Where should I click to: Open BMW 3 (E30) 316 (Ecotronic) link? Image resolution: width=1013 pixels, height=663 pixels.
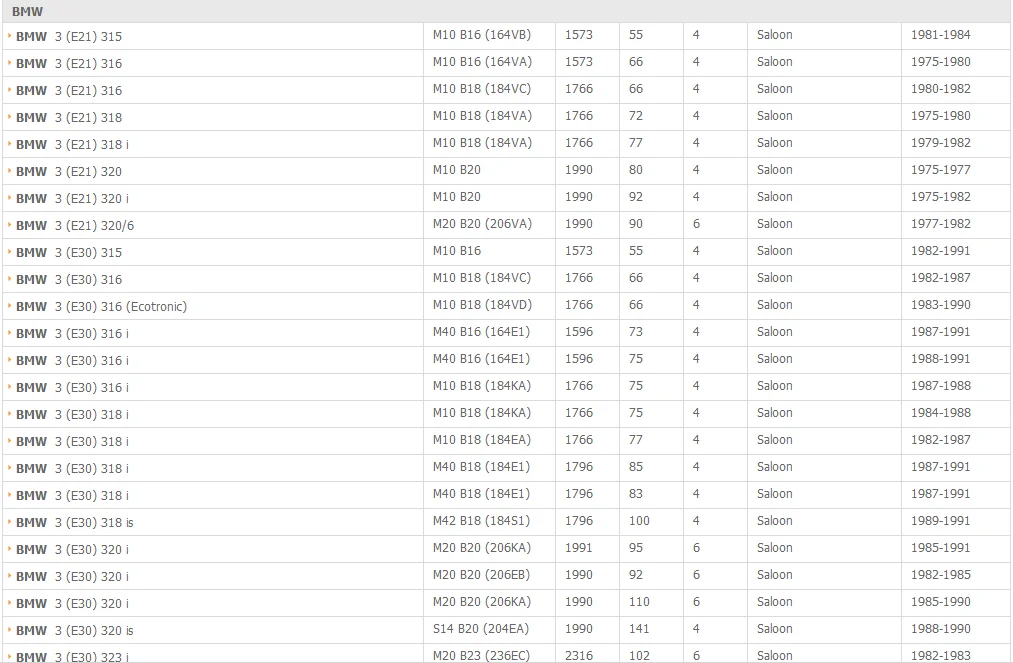(x=101, y=307)
